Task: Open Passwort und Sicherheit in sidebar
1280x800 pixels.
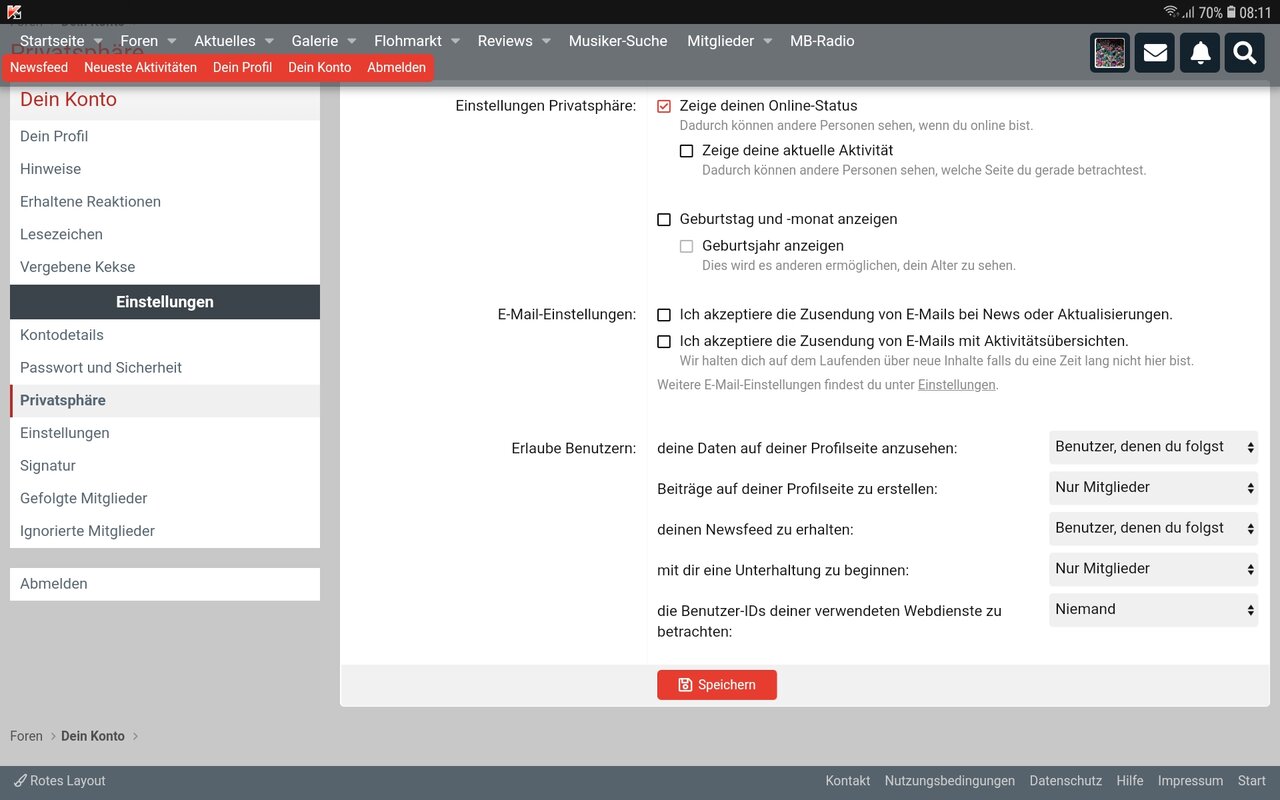Action: (x=165, y=368)
